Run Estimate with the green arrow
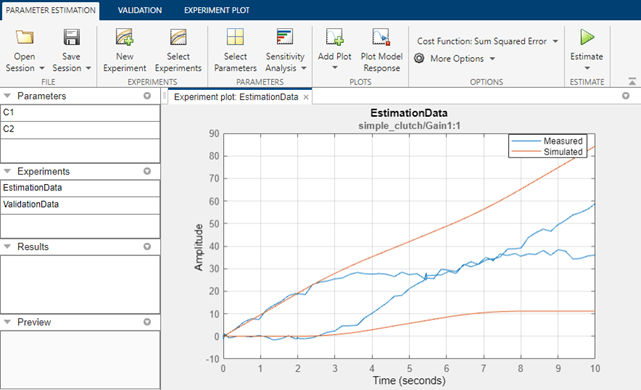 pos(587,37)
